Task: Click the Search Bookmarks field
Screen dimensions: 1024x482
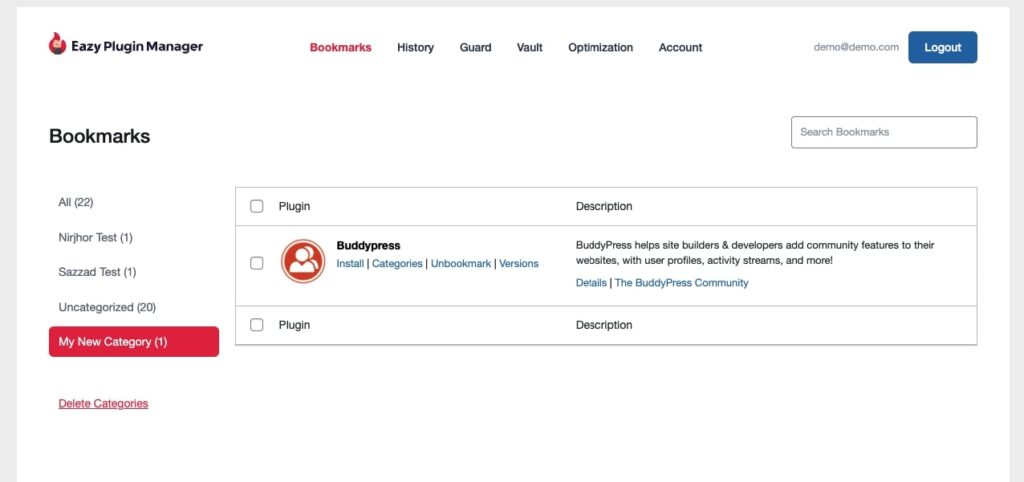Action: pos(884,132)
